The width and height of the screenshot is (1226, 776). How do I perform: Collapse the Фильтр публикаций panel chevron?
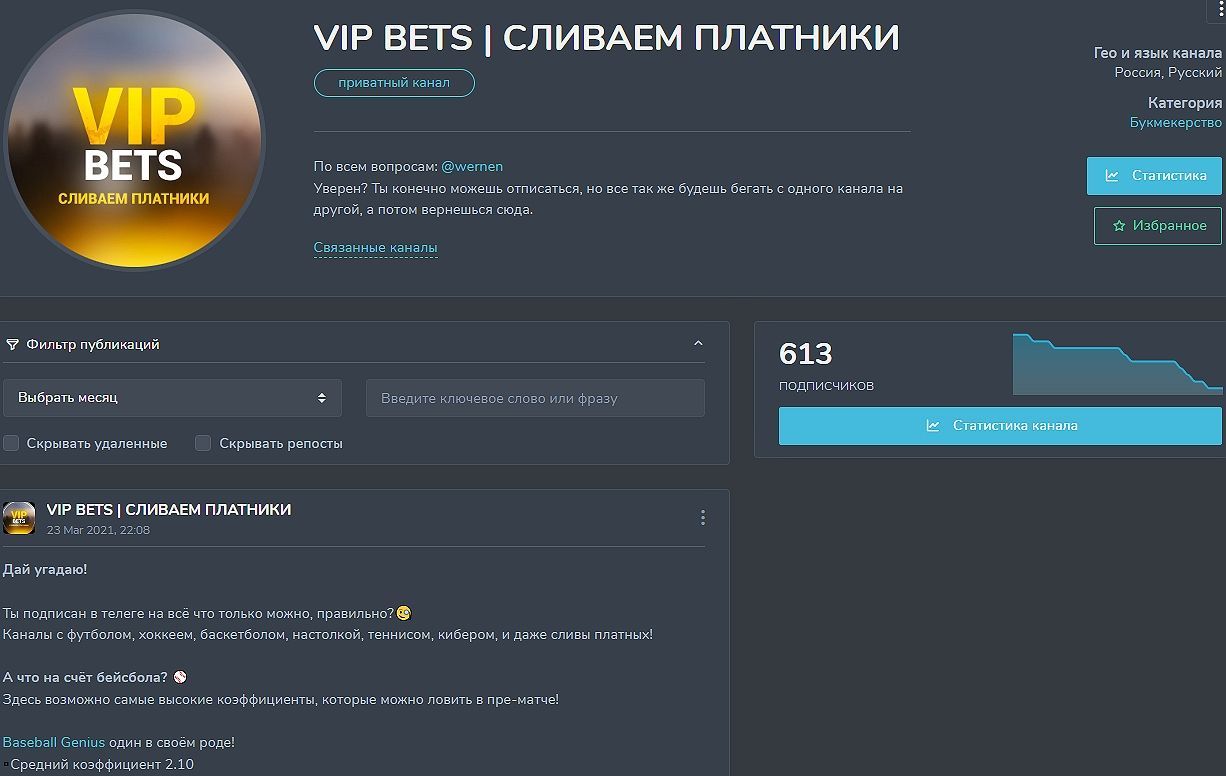point(698,344)
